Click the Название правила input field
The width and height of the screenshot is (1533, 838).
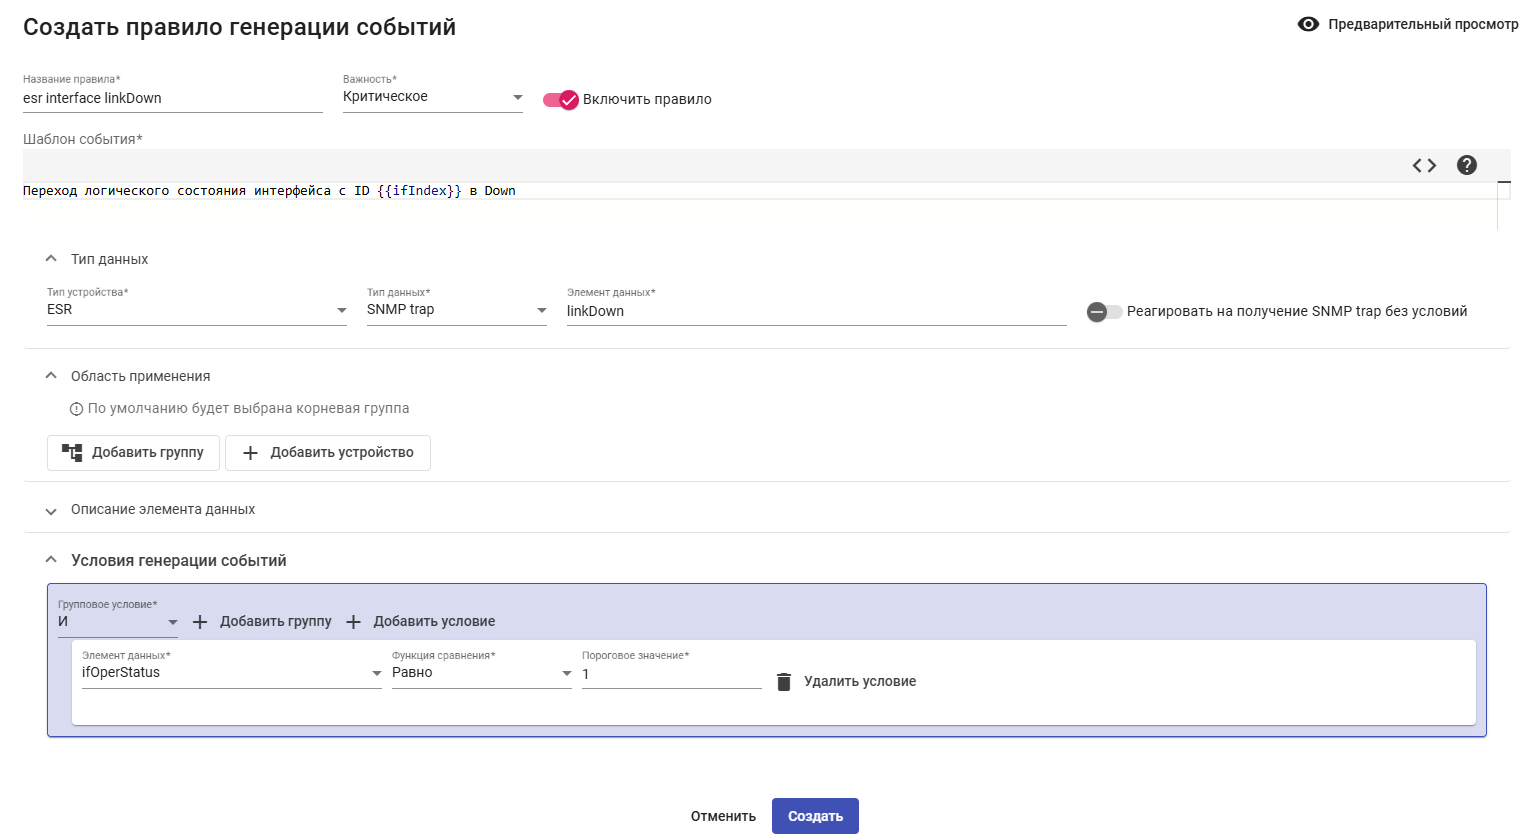[x=172, y=98]
